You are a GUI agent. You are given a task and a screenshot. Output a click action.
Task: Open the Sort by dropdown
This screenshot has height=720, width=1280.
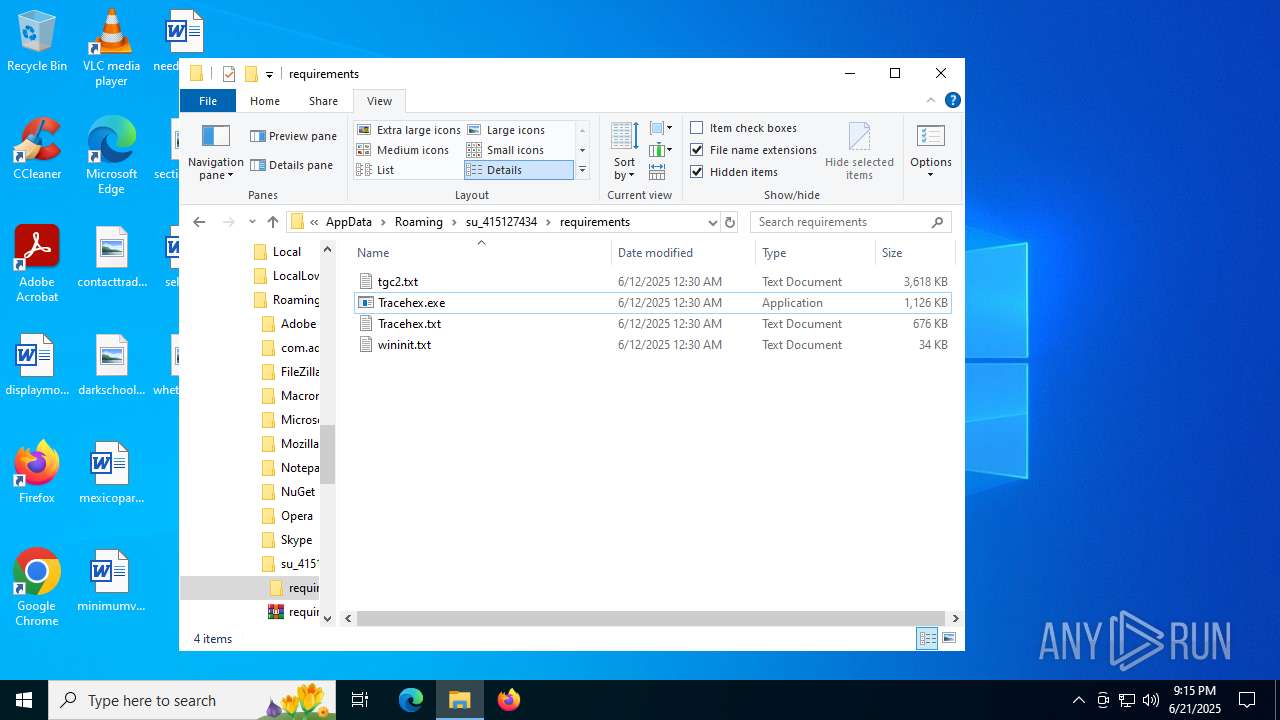pyautogui.click(x=624, y=152)
